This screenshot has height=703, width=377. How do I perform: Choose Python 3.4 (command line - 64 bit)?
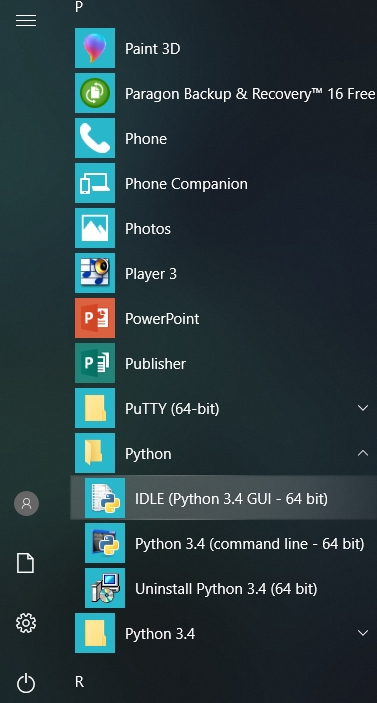(224, 543)
